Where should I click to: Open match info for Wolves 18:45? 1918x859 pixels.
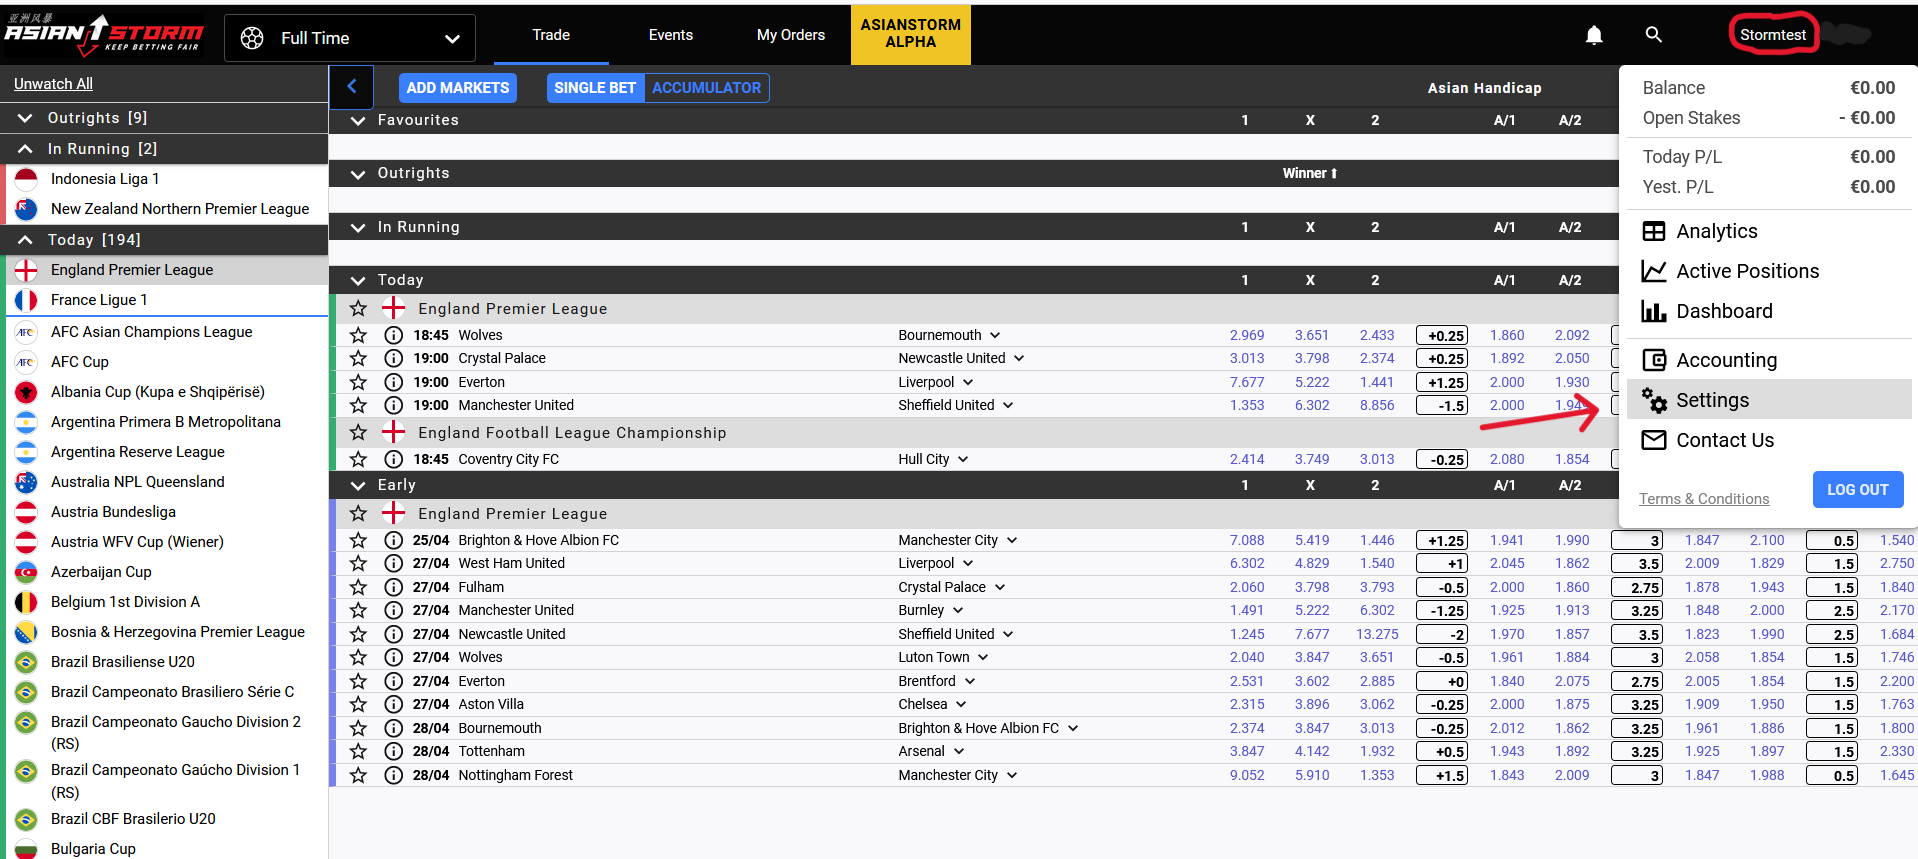(394, 335)
